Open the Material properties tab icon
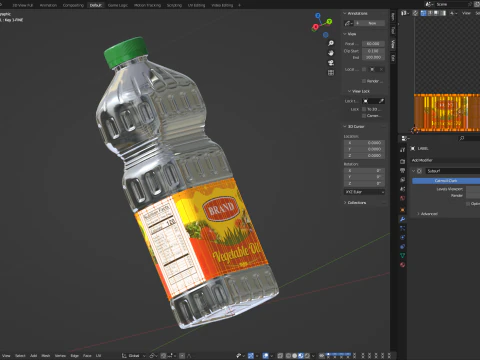 (x=403, y=265)
